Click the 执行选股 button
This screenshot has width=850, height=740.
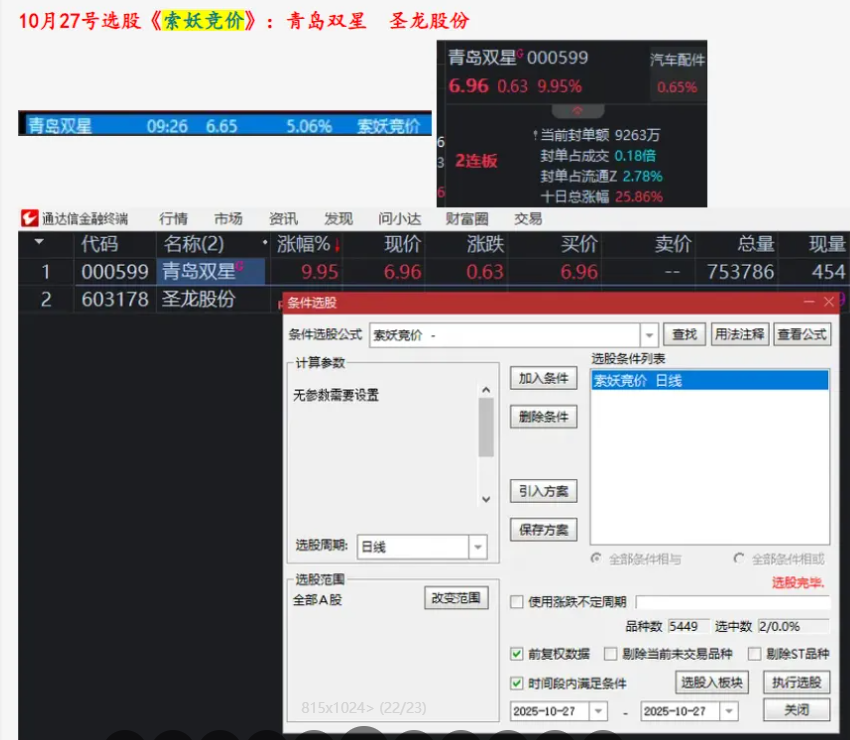pyautogui.click(x=796, y=682)
